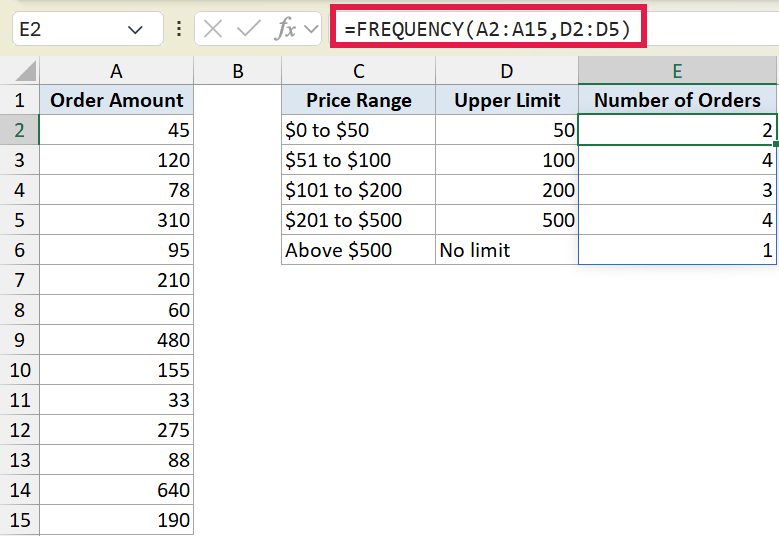The width and height of the screenshot is (779, 536).
Task: Select Upper Limit cell with 500
Action: [x=507, y=220]
